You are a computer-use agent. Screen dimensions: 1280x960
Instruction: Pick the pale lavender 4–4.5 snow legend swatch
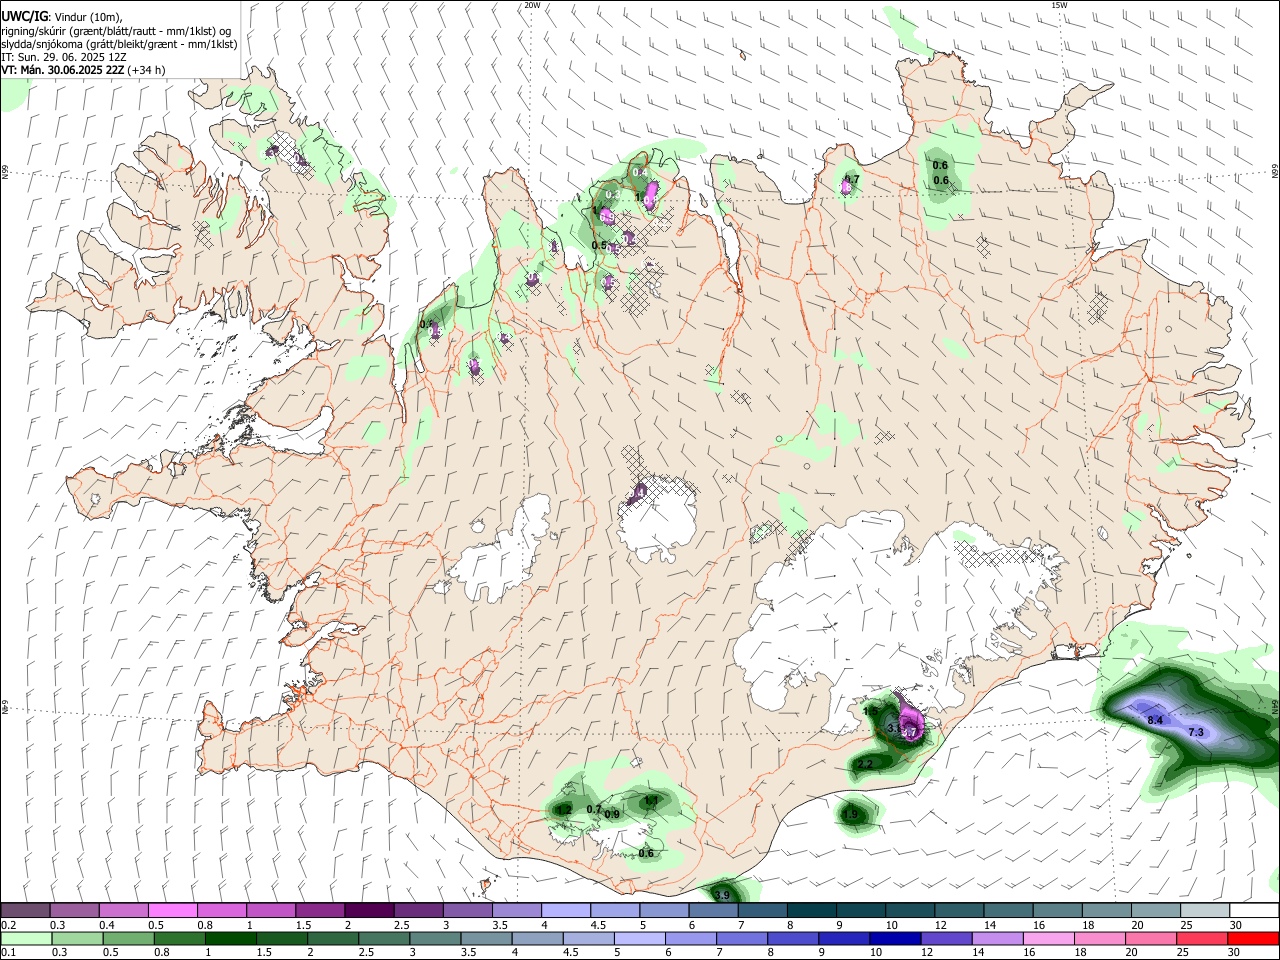566,911
